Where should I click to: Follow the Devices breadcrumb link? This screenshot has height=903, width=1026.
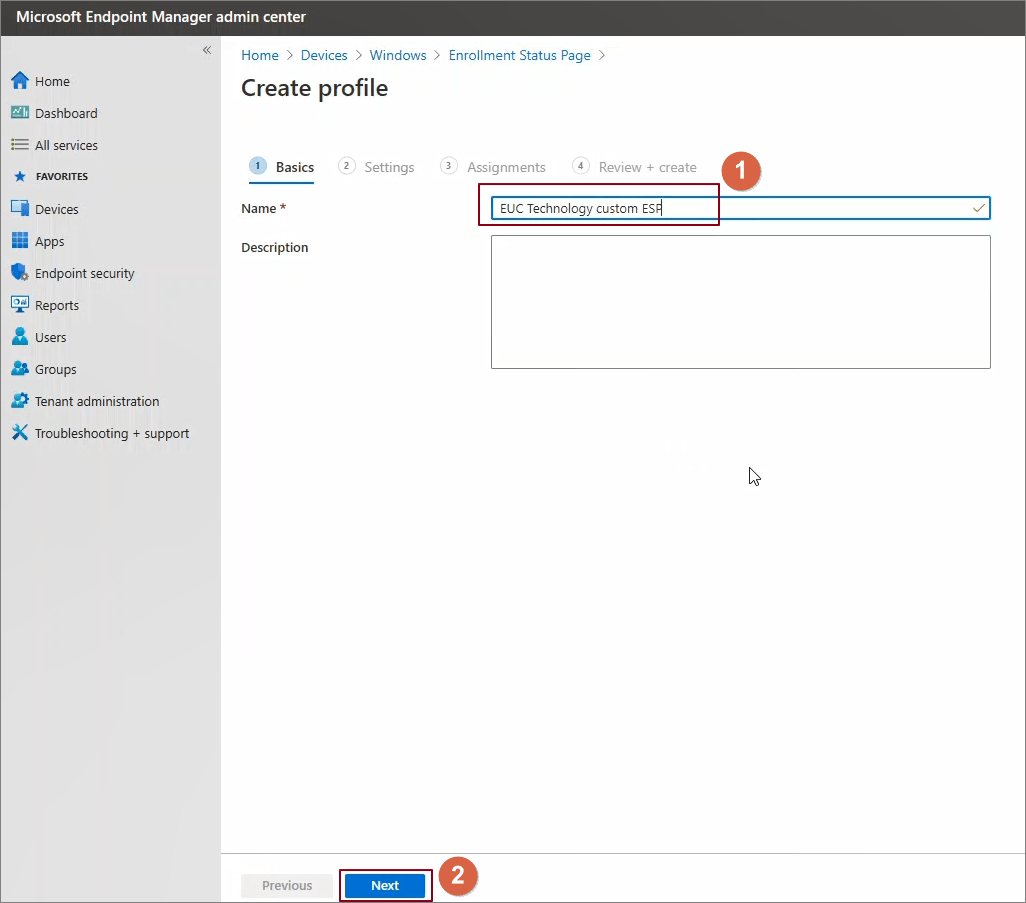324,56
